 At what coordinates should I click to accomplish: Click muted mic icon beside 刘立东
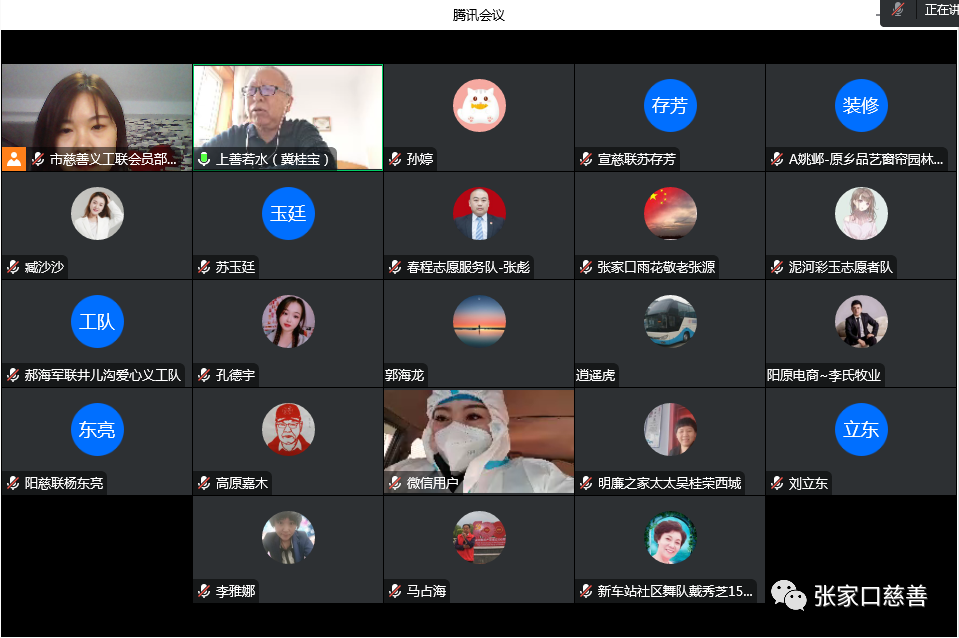778,483
